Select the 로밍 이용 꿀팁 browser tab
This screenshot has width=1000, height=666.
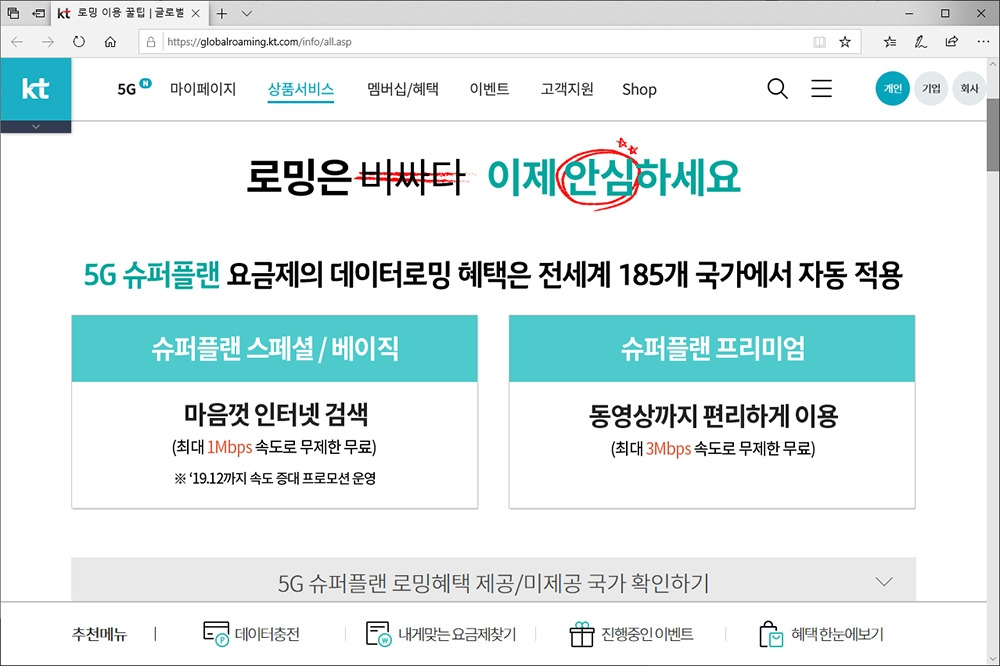[x=129, y=13]
